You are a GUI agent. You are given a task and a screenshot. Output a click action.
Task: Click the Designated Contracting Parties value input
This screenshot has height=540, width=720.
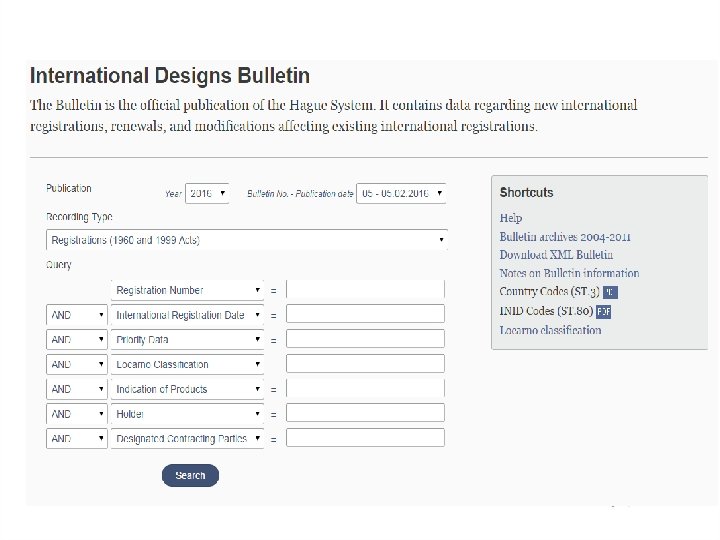[365, 438]
